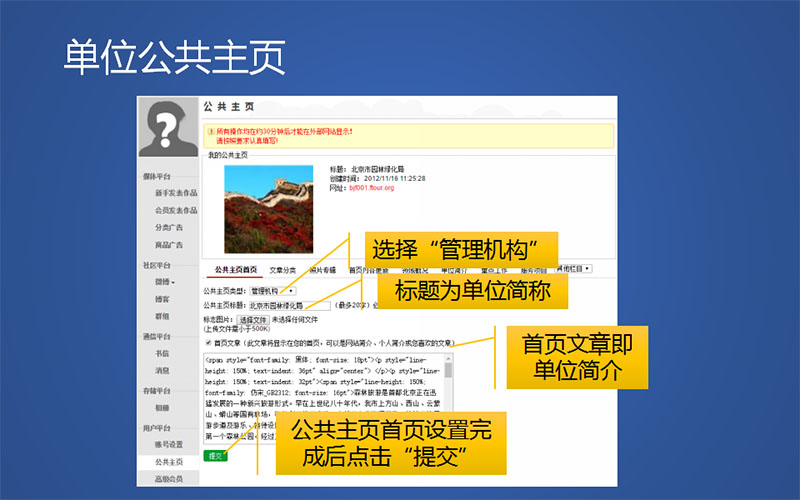Click the 选择文件 upload button

click(x=253, y=320)
